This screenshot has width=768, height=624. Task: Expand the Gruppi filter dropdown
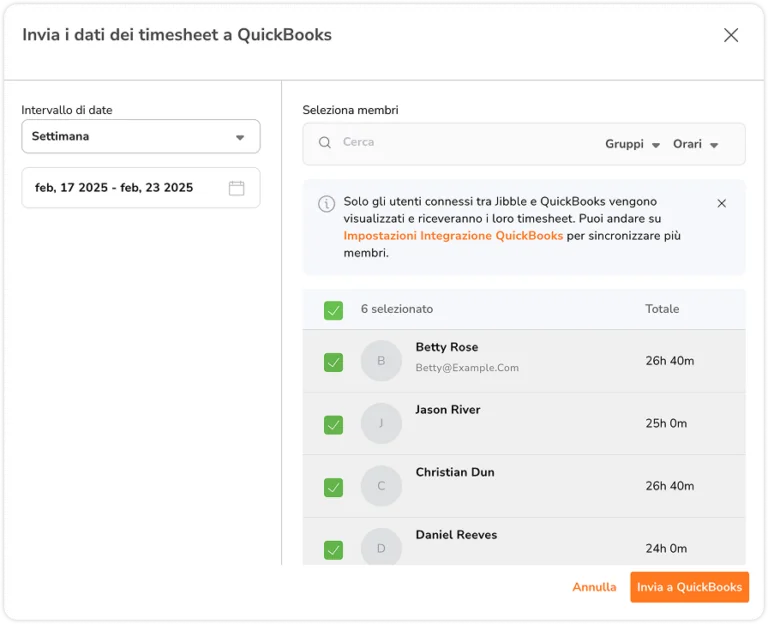tap(632, 144)
